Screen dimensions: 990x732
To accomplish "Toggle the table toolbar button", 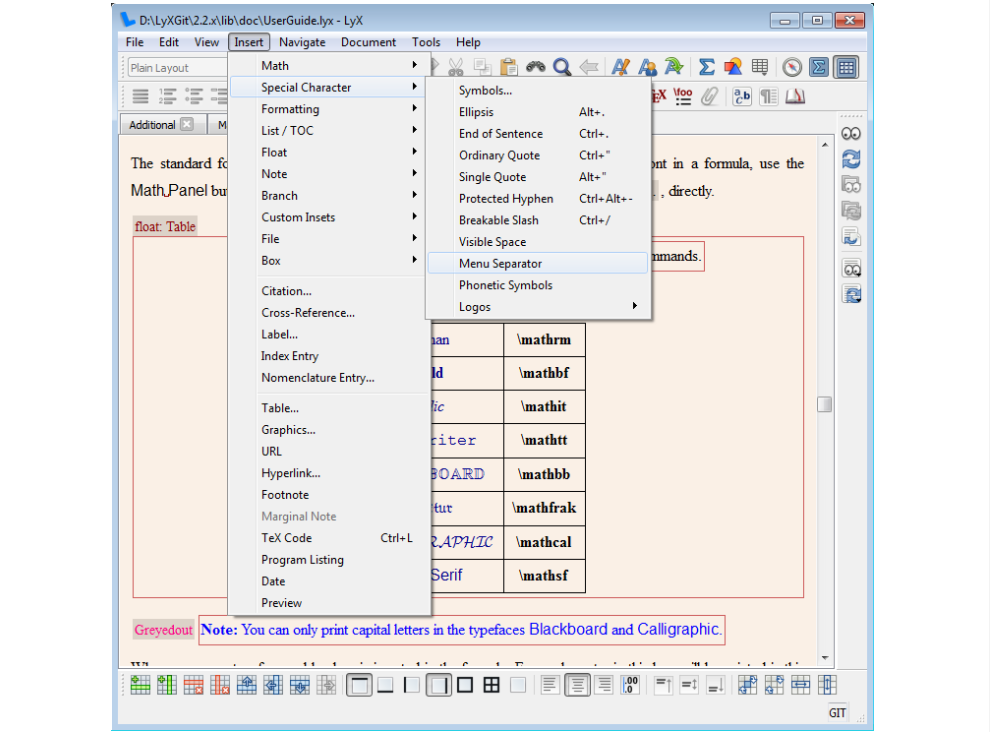I will point(846,67).
